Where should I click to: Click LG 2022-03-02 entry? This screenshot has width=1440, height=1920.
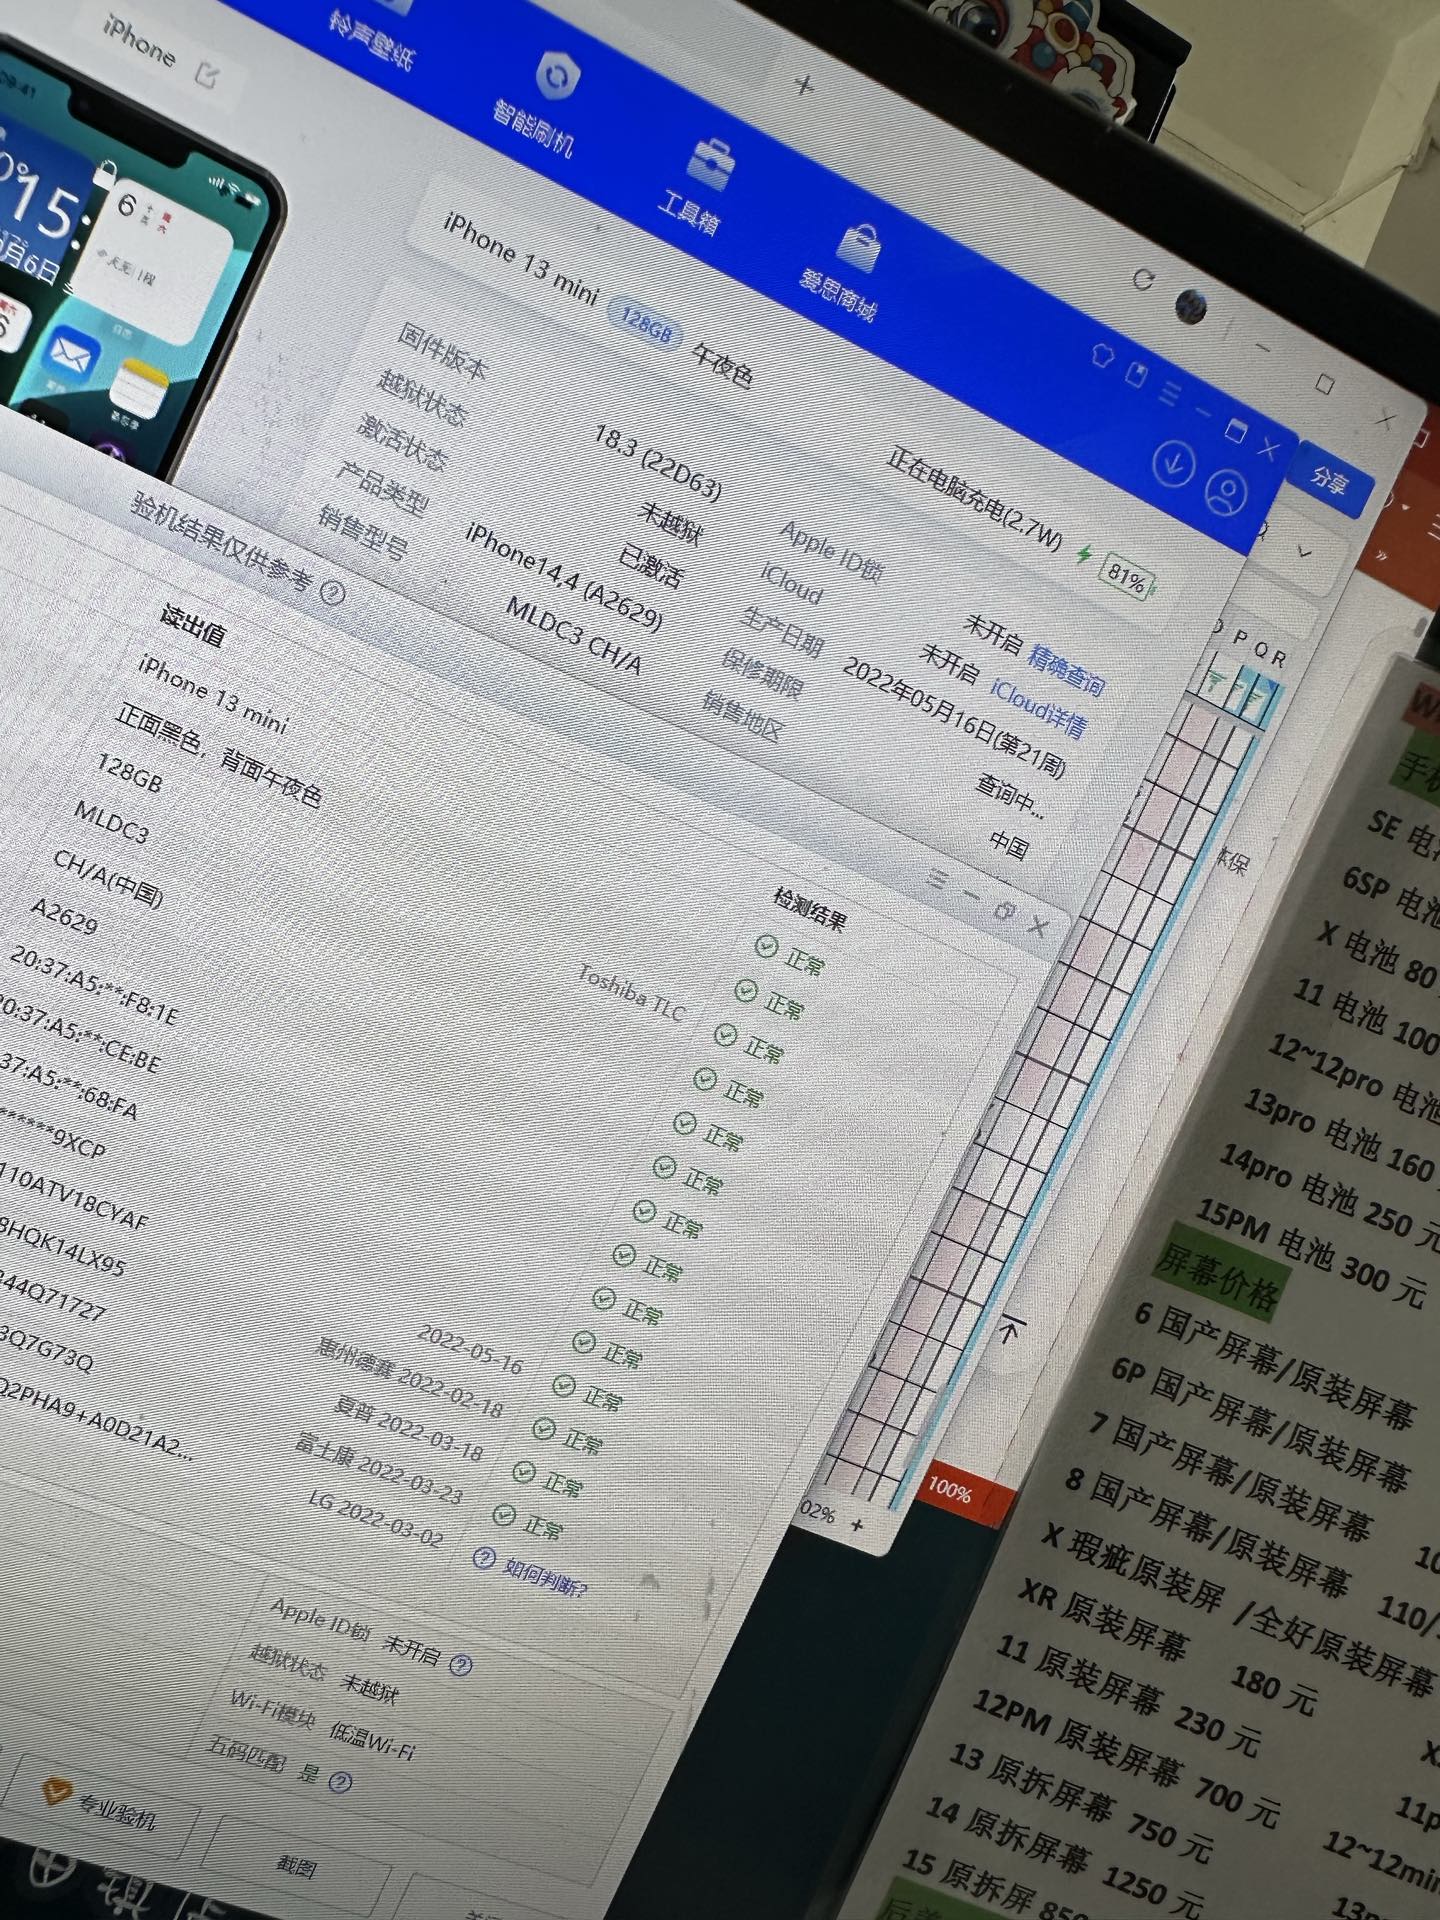[376, 1519]
